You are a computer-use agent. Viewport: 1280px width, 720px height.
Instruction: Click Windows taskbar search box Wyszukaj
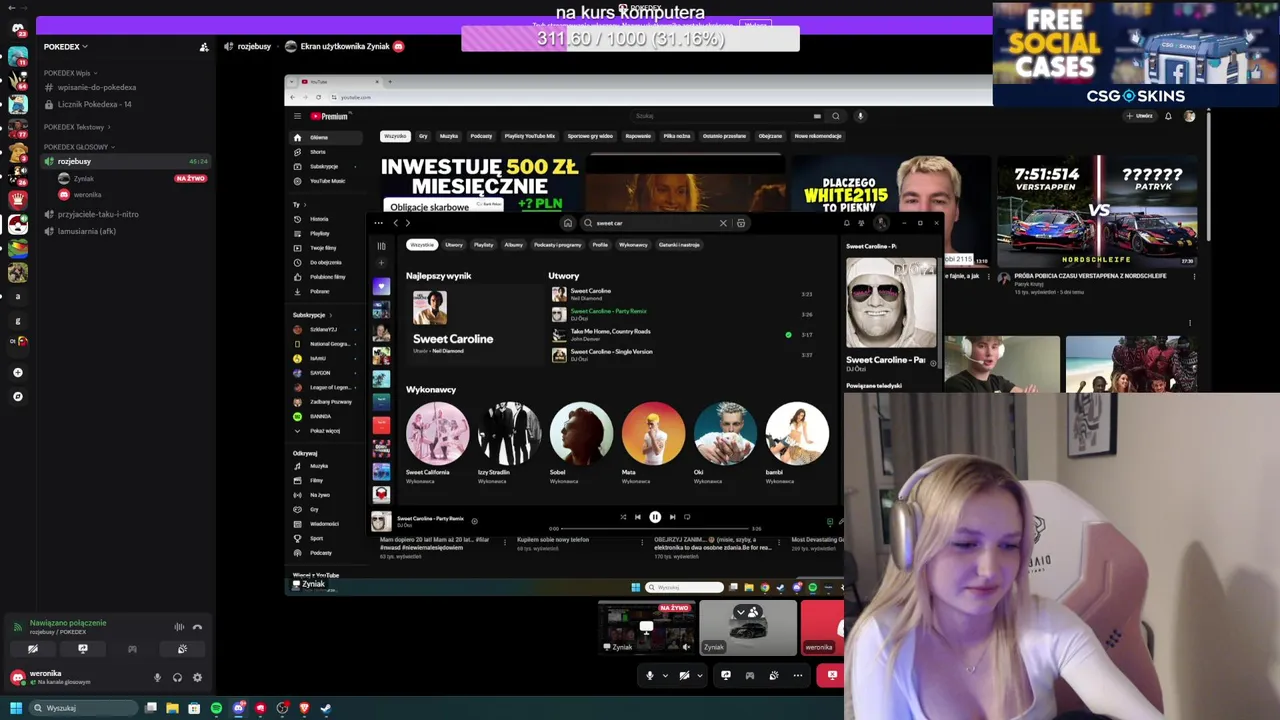click(82, 708)
